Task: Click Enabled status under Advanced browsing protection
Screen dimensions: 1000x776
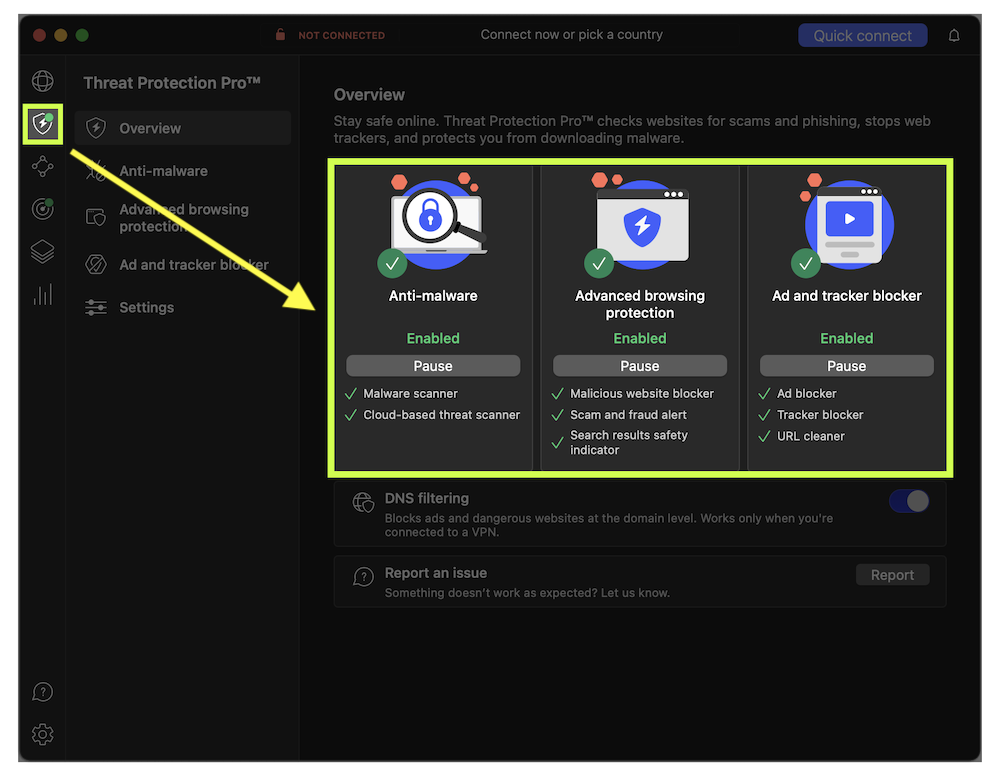Action: (x=640, y=338)
